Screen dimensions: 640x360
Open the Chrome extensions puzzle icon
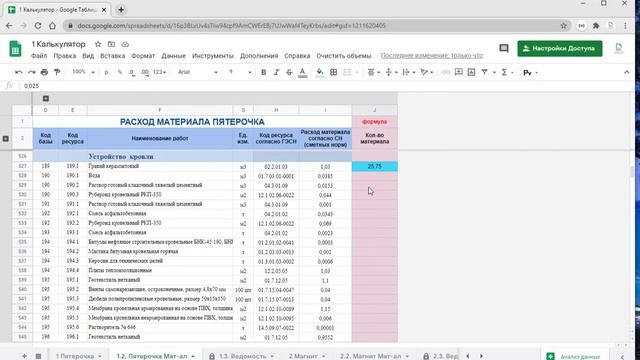(x=596, y=26)
